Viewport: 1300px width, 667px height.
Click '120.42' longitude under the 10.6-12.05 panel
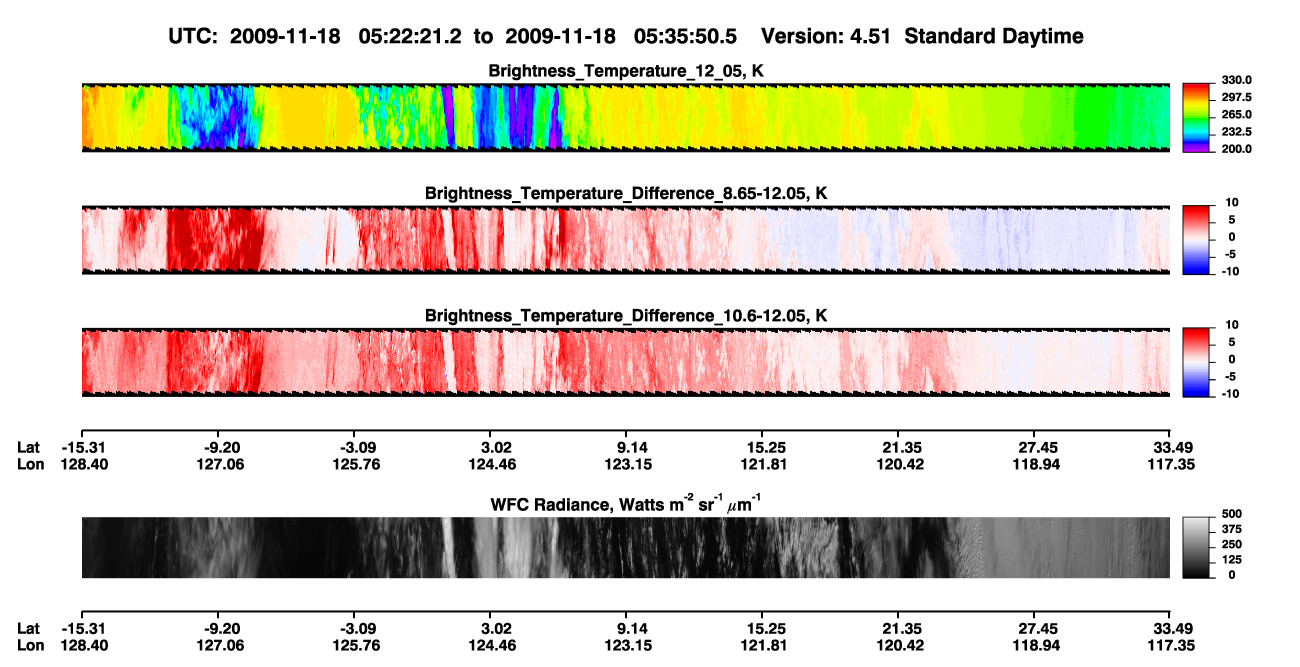(900, 465)
